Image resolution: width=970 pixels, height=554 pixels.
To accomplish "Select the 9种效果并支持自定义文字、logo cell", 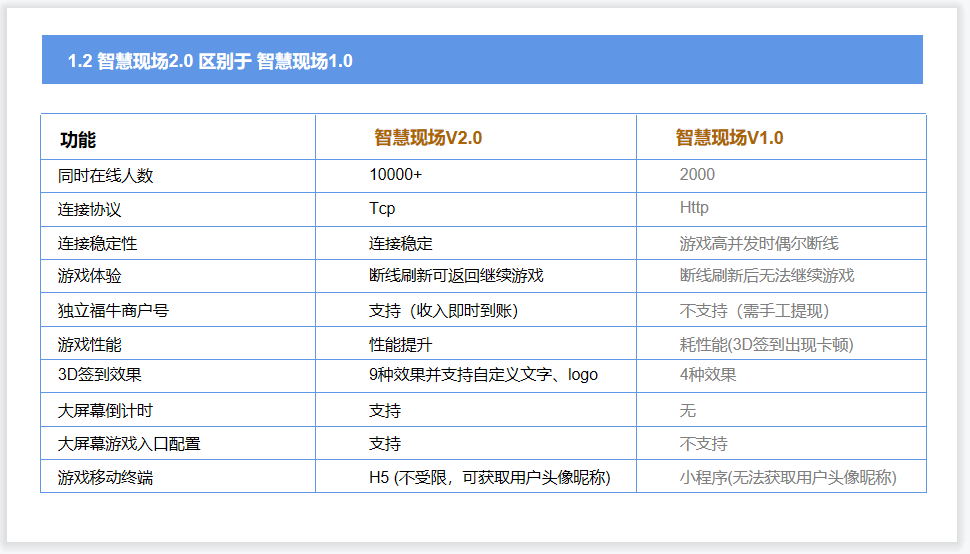I will coord(483,375).
